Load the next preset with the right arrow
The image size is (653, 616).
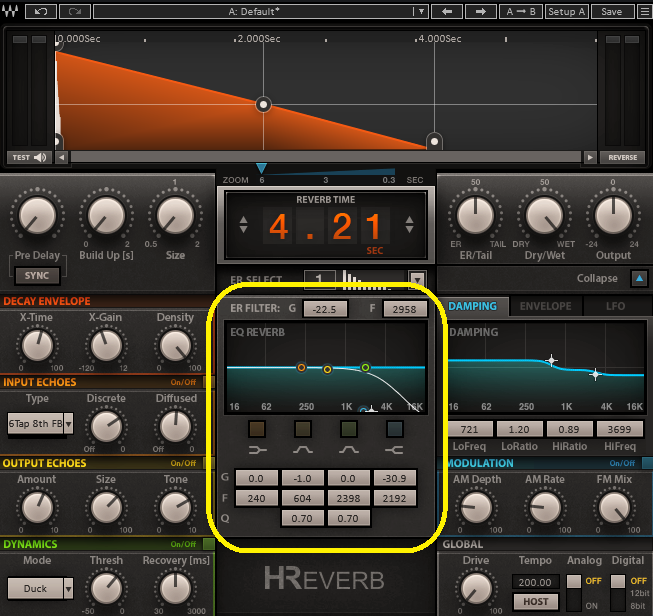(481, 11)
